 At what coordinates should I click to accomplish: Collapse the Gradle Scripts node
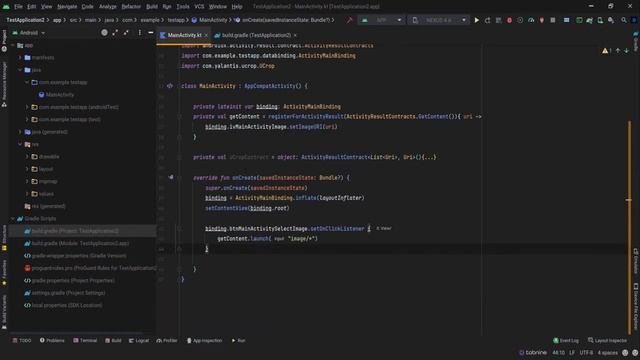(13, 218)
